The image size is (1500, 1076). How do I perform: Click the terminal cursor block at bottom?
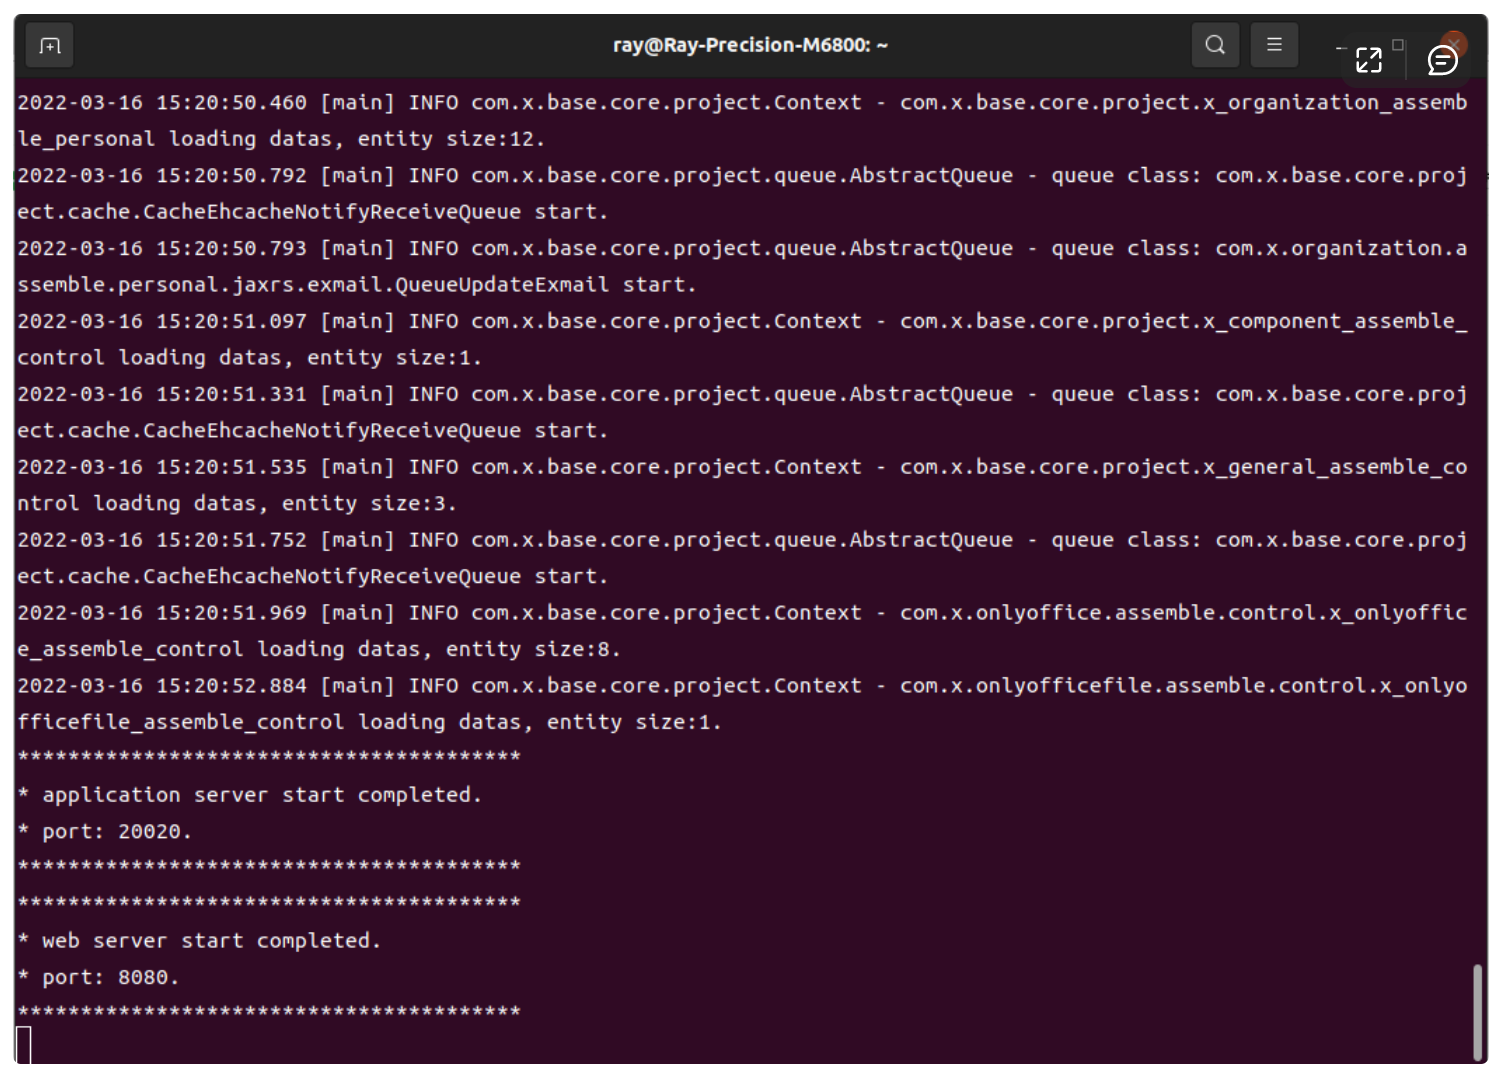[x=24, y=1045]
